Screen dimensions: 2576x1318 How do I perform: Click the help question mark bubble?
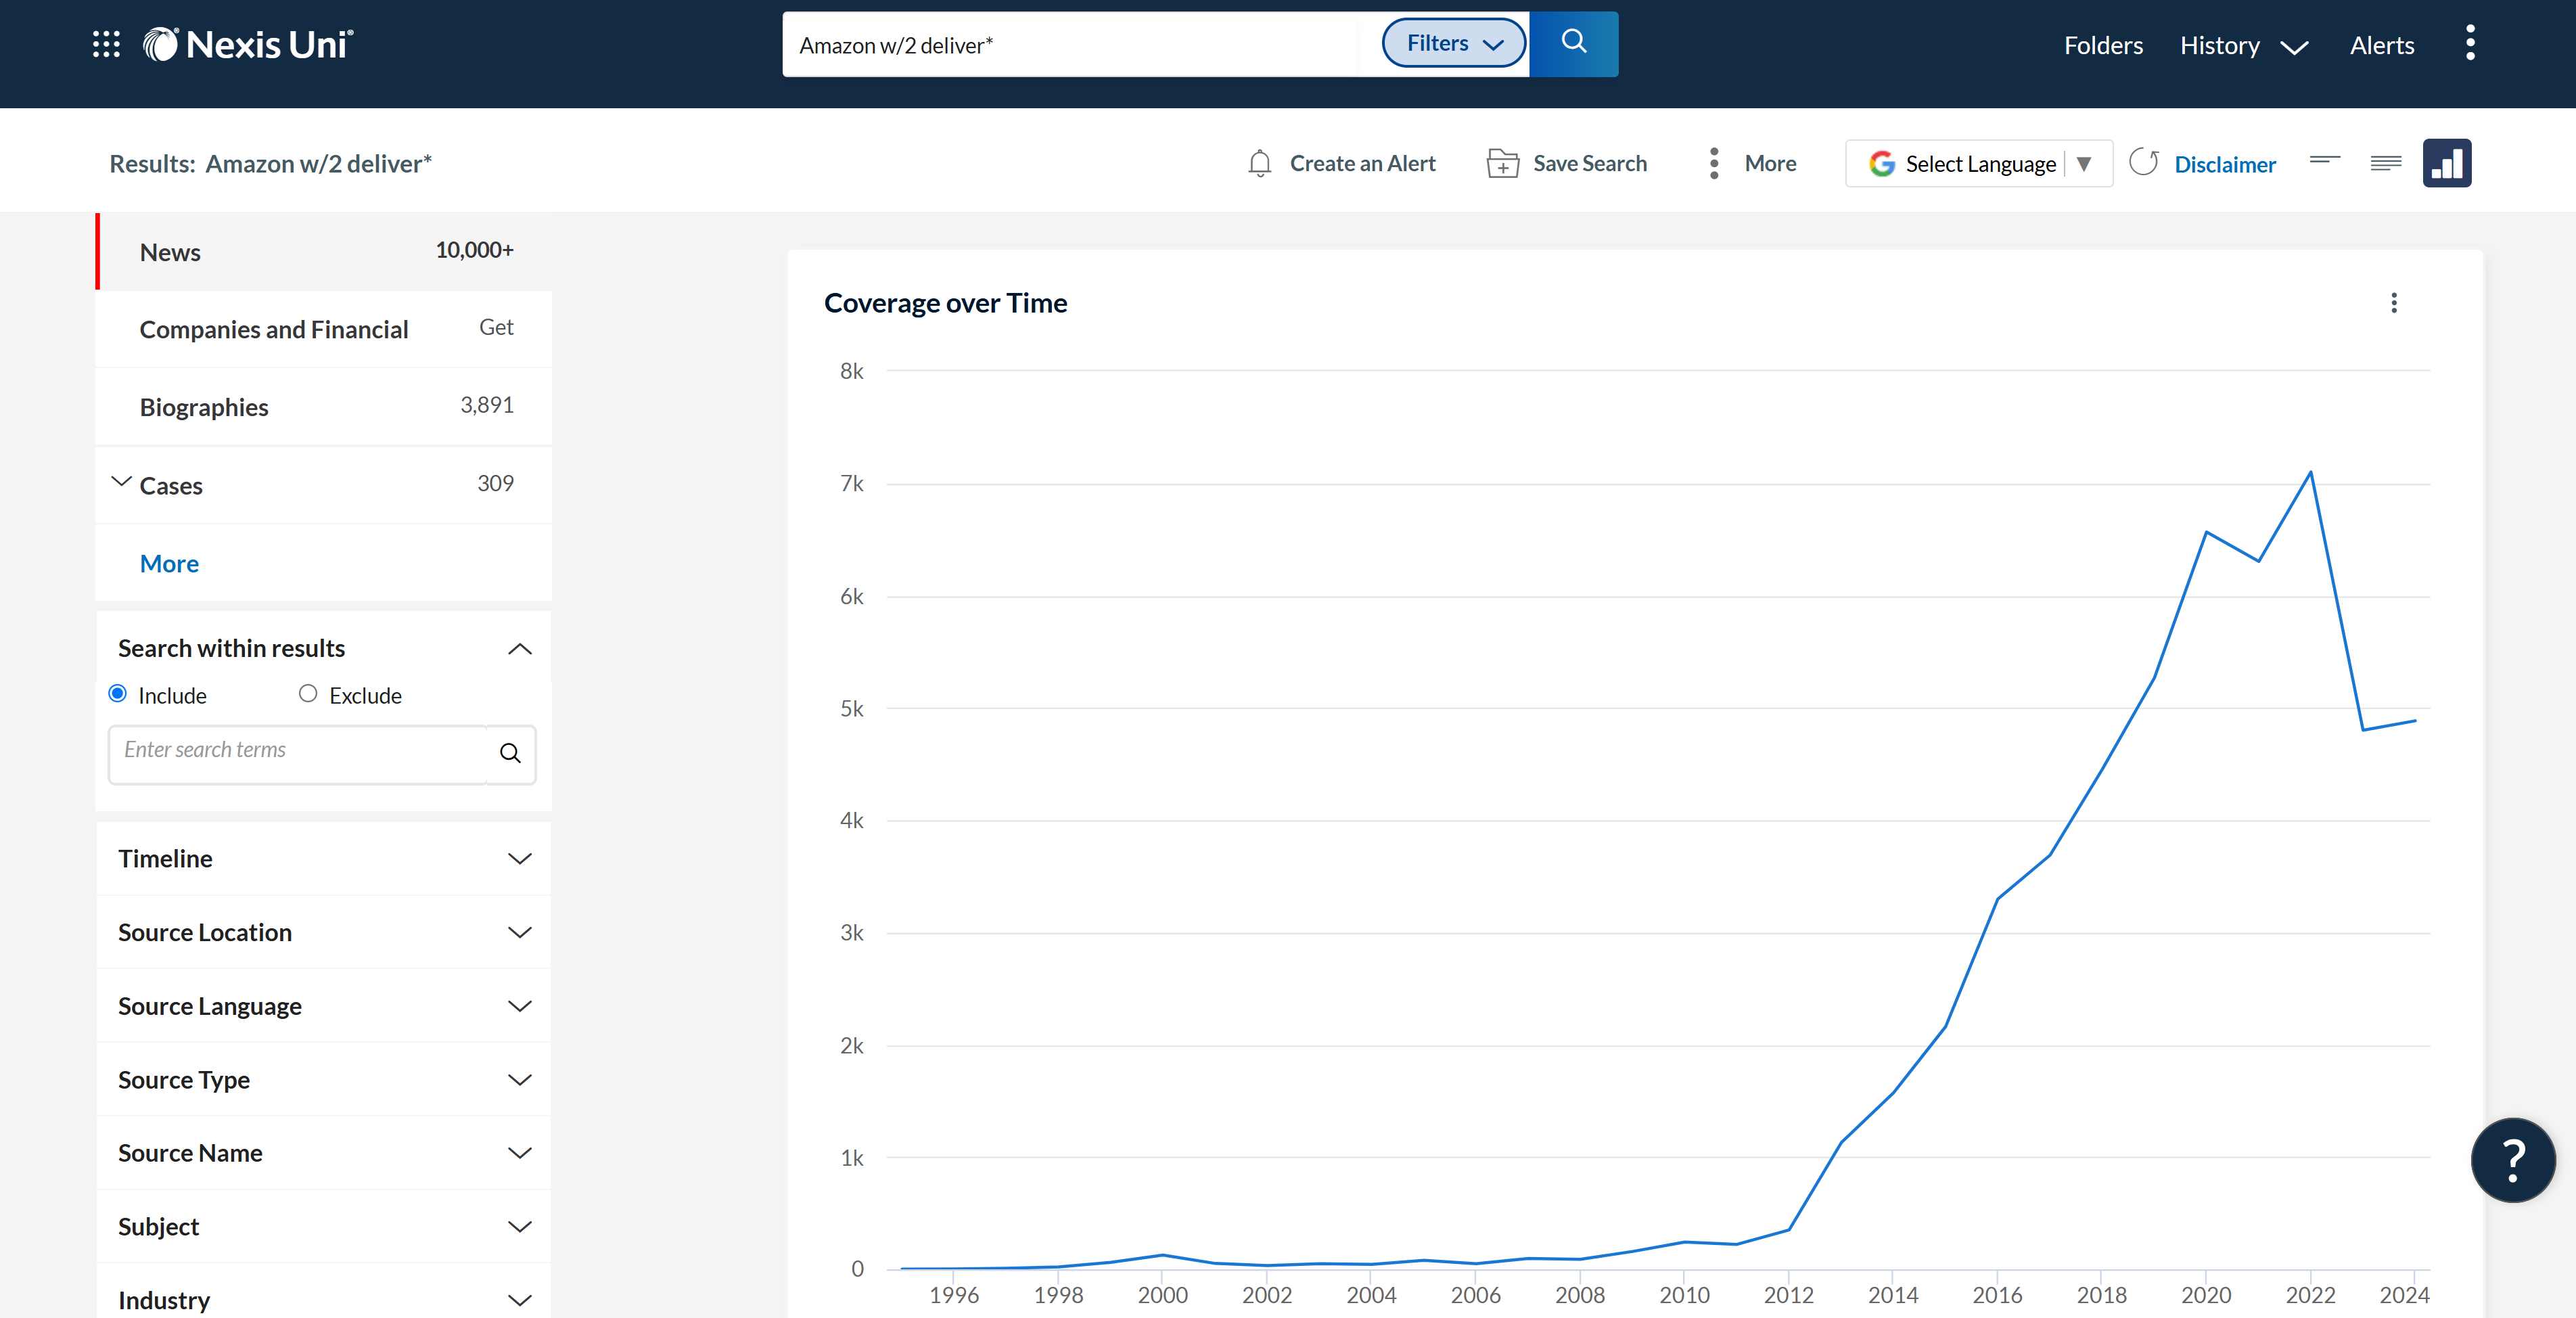click(2513, 1160)
